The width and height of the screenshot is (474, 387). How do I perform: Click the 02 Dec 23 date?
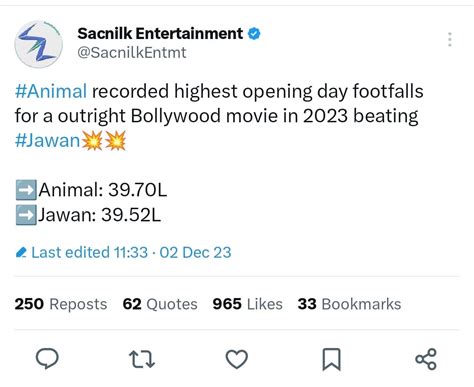coord(195,252)
